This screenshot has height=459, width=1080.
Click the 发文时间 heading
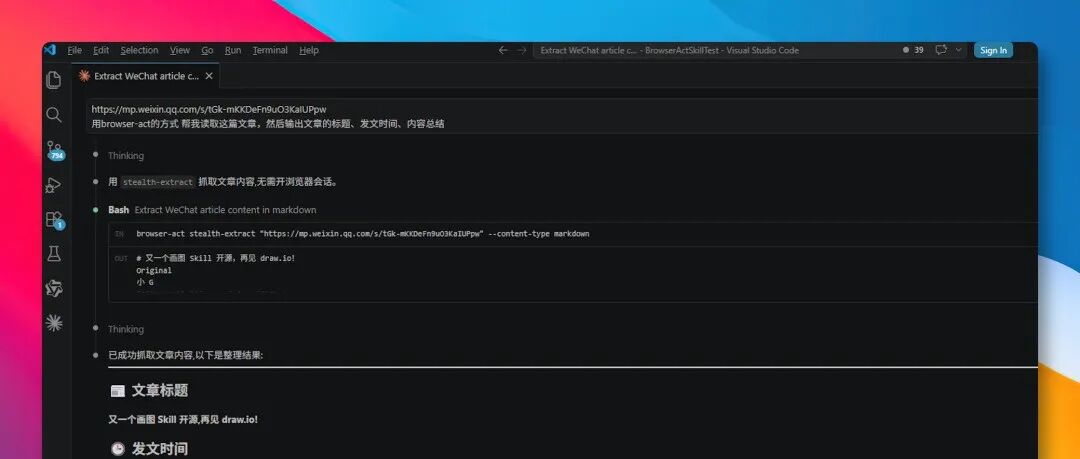(x=160, y=449)
